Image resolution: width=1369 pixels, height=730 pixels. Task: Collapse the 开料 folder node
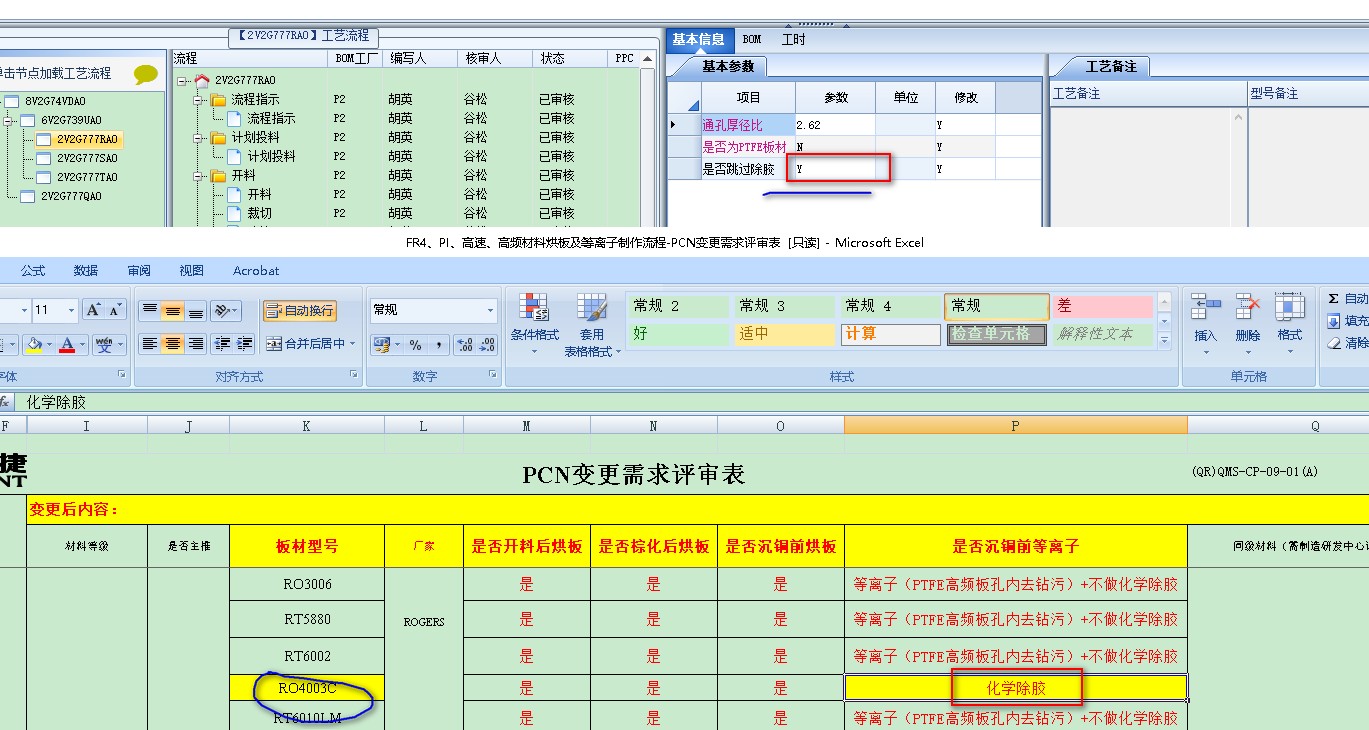[198, 176]
